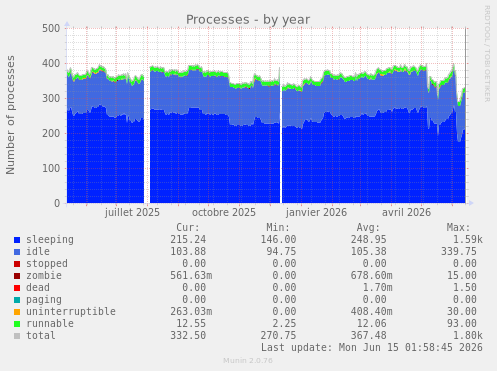
Task: Click idle average value 105.38
Action: tap(369, 252)
